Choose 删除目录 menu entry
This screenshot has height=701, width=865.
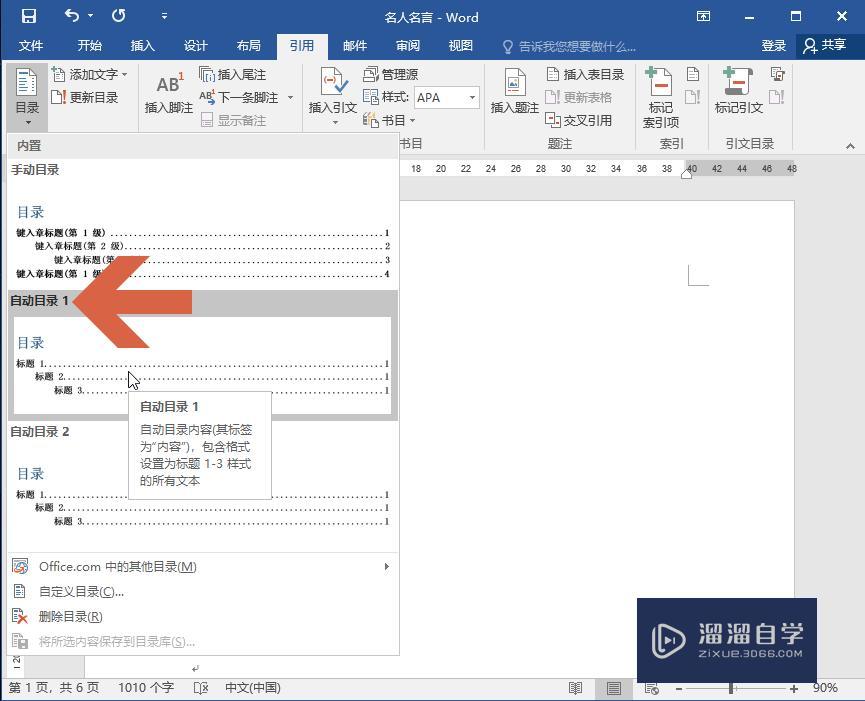(202, 617)
